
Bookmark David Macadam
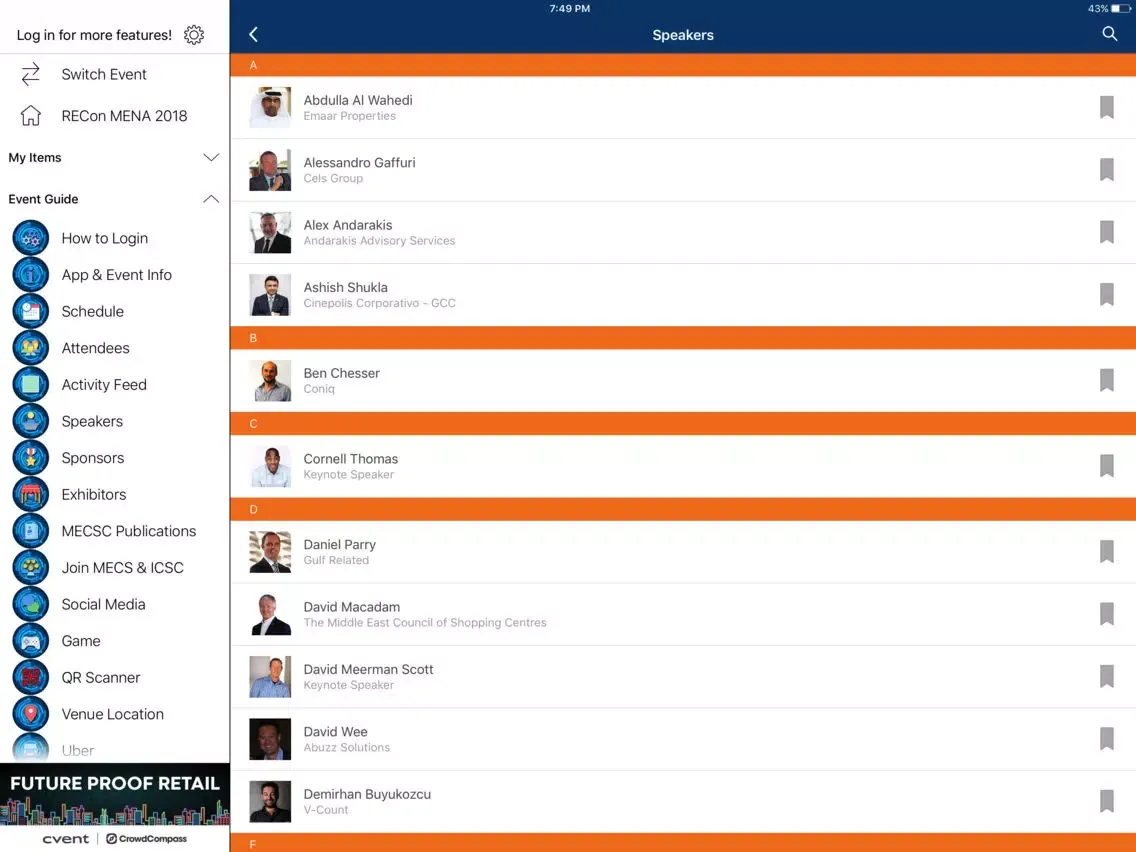[1106, 614]
